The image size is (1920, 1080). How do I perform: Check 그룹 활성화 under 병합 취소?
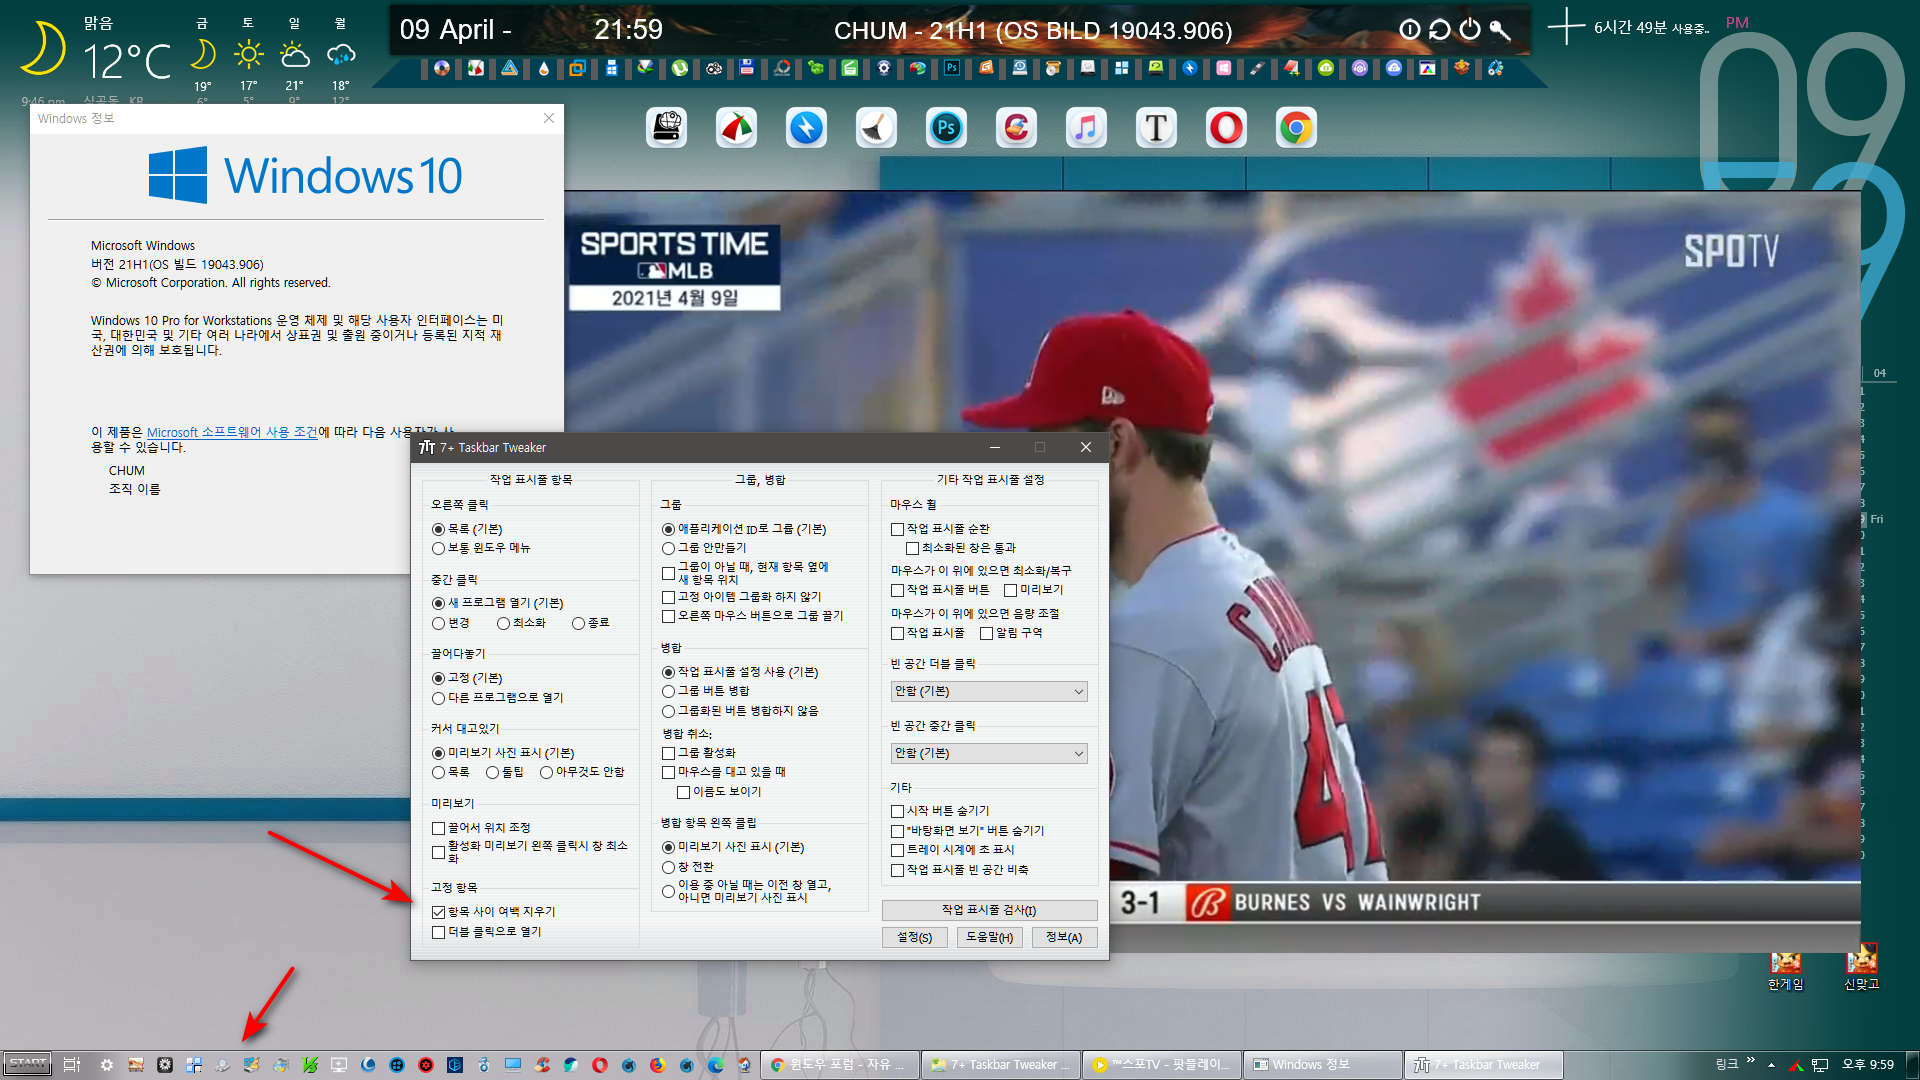point(668,753)
